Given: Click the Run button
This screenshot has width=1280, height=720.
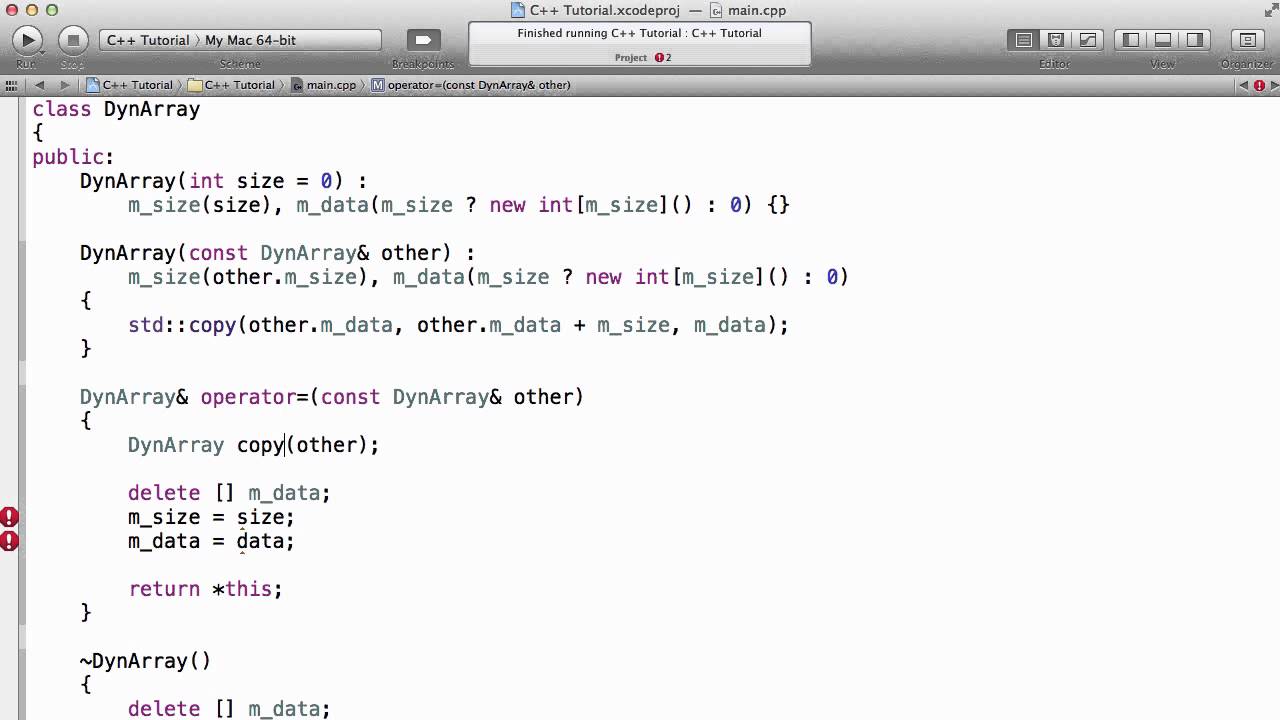Looking at the screenshot, I should pos(27,40).
